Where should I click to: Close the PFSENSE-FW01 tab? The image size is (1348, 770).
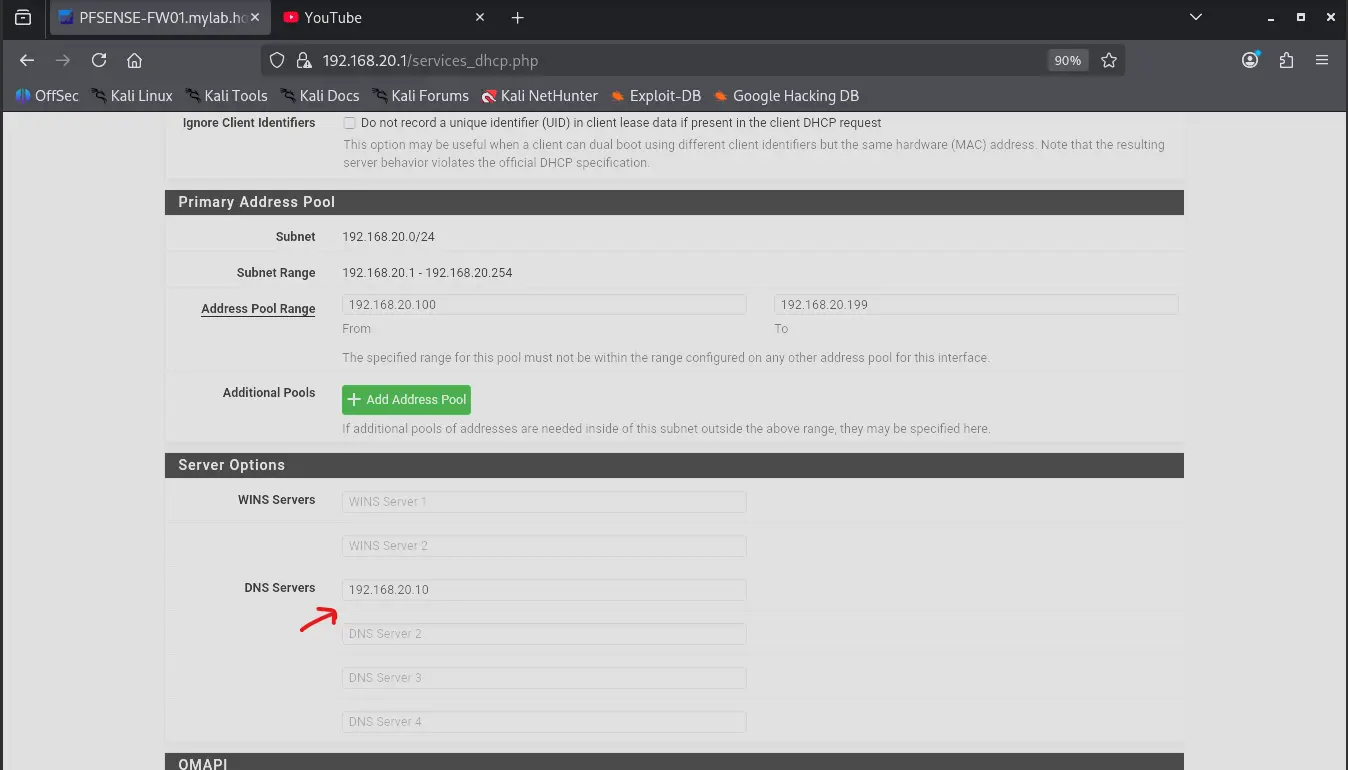tap(255, 18)
